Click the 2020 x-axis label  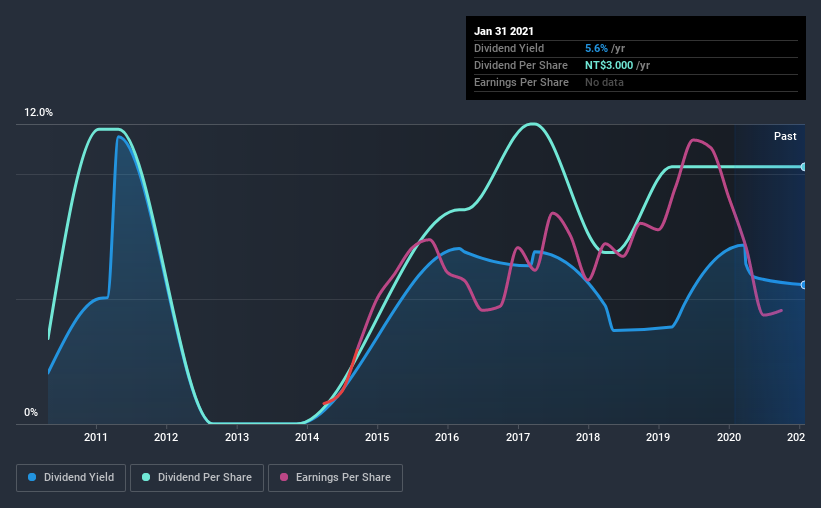pos(729,437)
